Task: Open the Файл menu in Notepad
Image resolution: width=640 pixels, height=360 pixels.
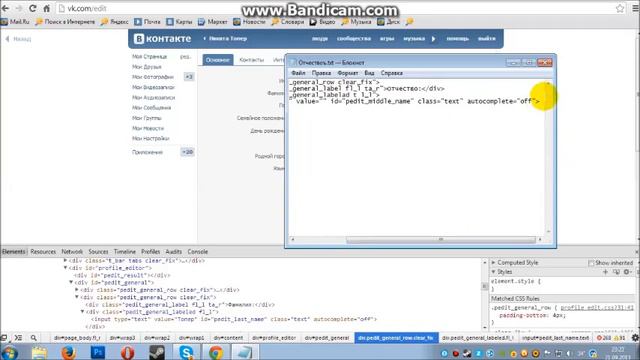Action: [298, 73]
